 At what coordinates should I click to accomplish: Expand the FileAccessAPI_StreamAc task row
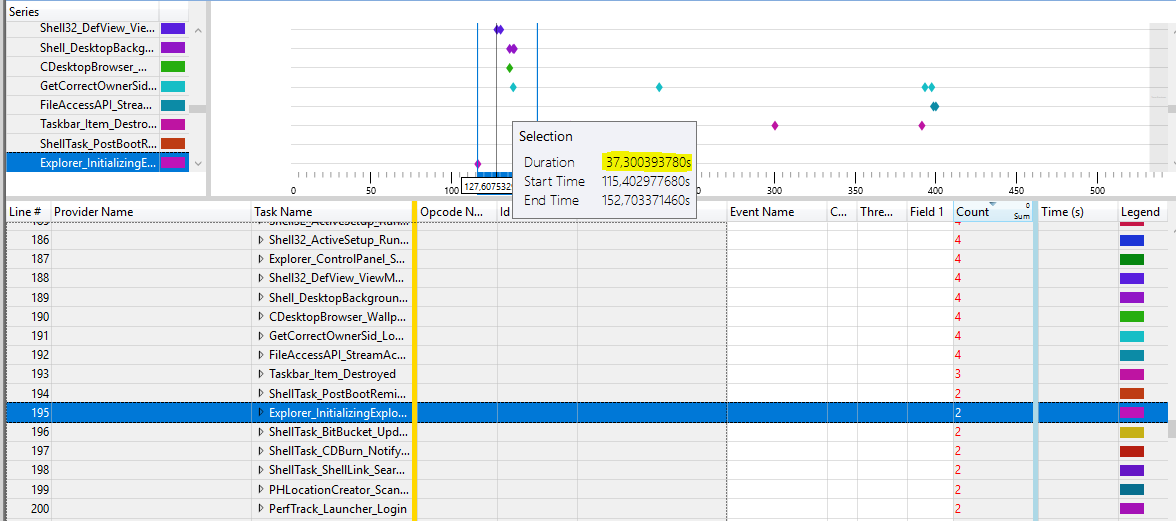tap(261, 355)
